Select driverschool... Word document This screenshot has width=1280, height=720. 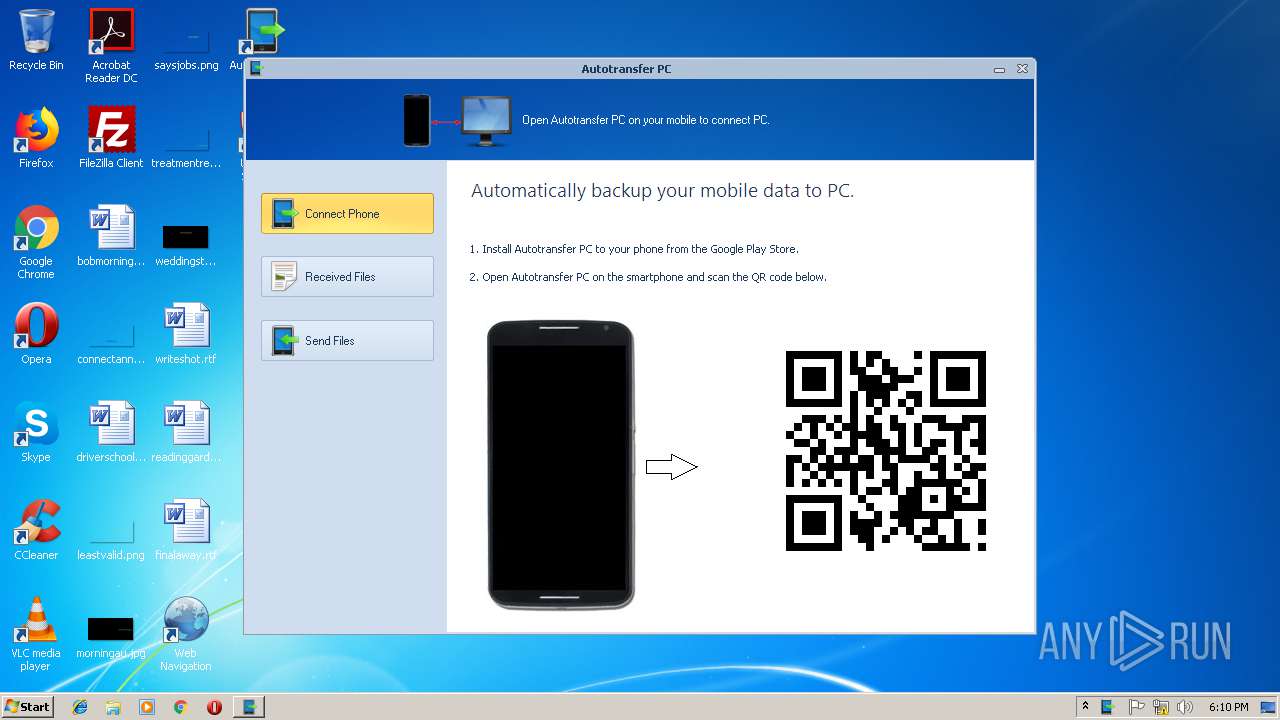click(x=111, y=432)
